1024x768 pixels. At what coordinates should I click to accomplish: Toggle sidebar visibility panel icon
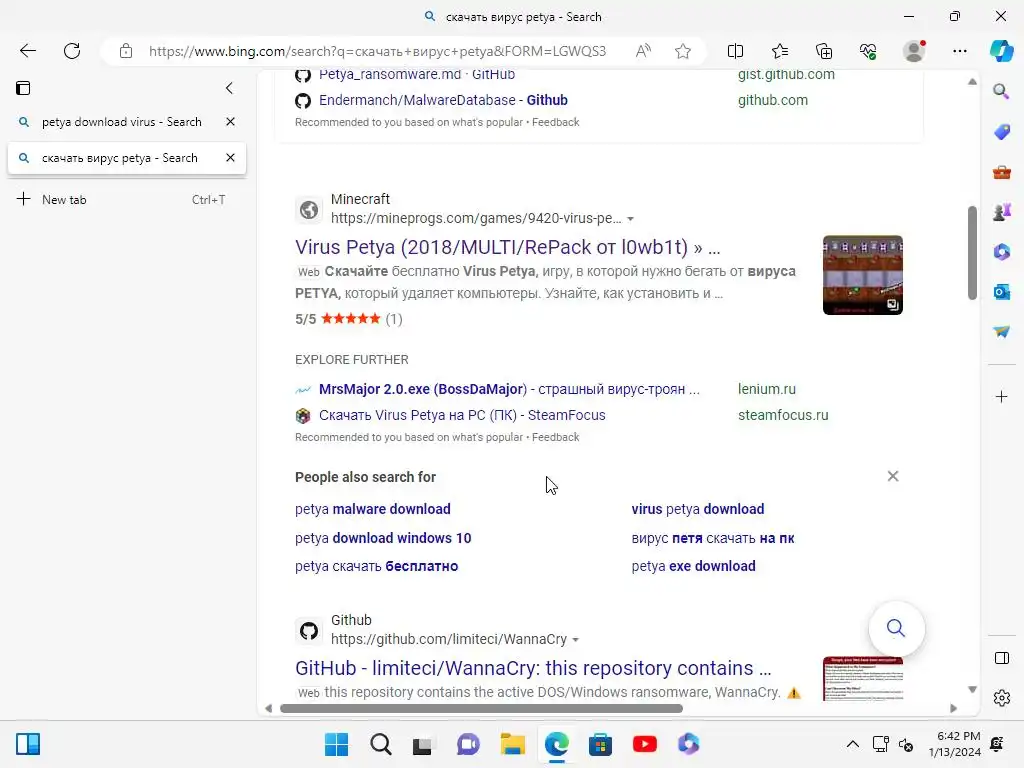coord(1001,658)
